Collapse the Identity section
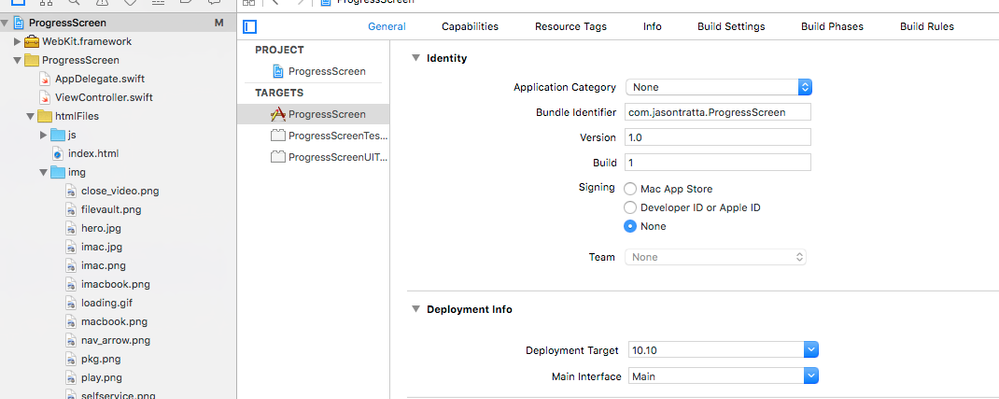The width and height of the screenshot is (999, 399). coord(415,58)
